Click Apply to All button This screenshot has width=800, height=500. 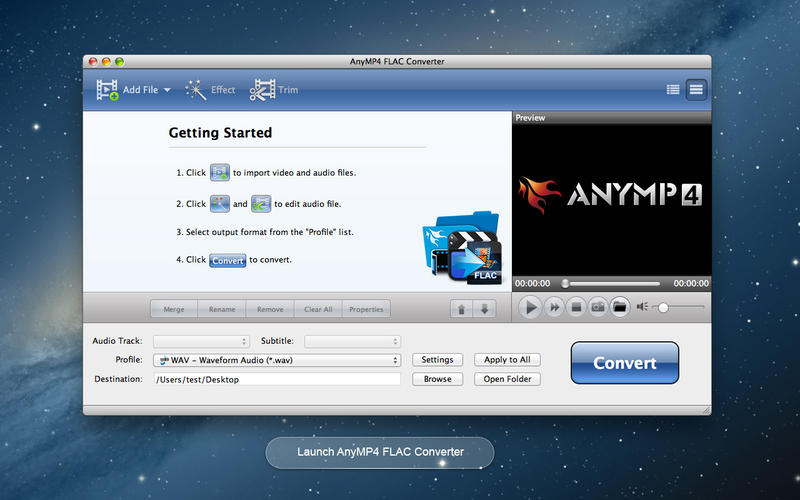[507, 360]
